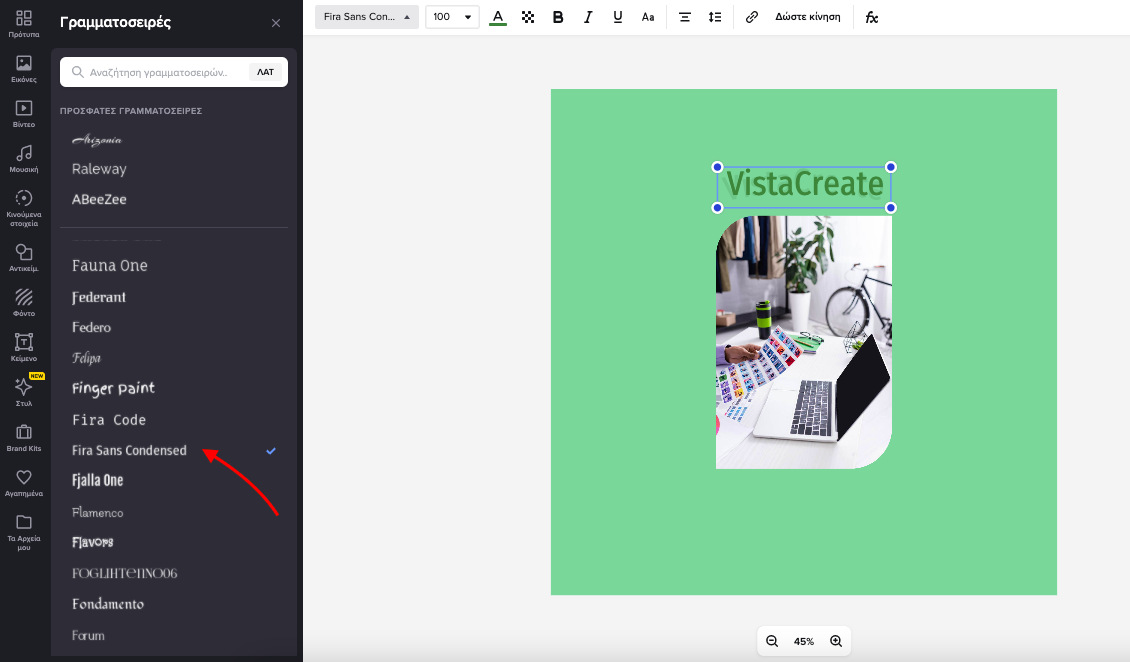Open Κινούμενα στοιχεία animated elements panel
1130x662 pixels.
pos(24,208)
